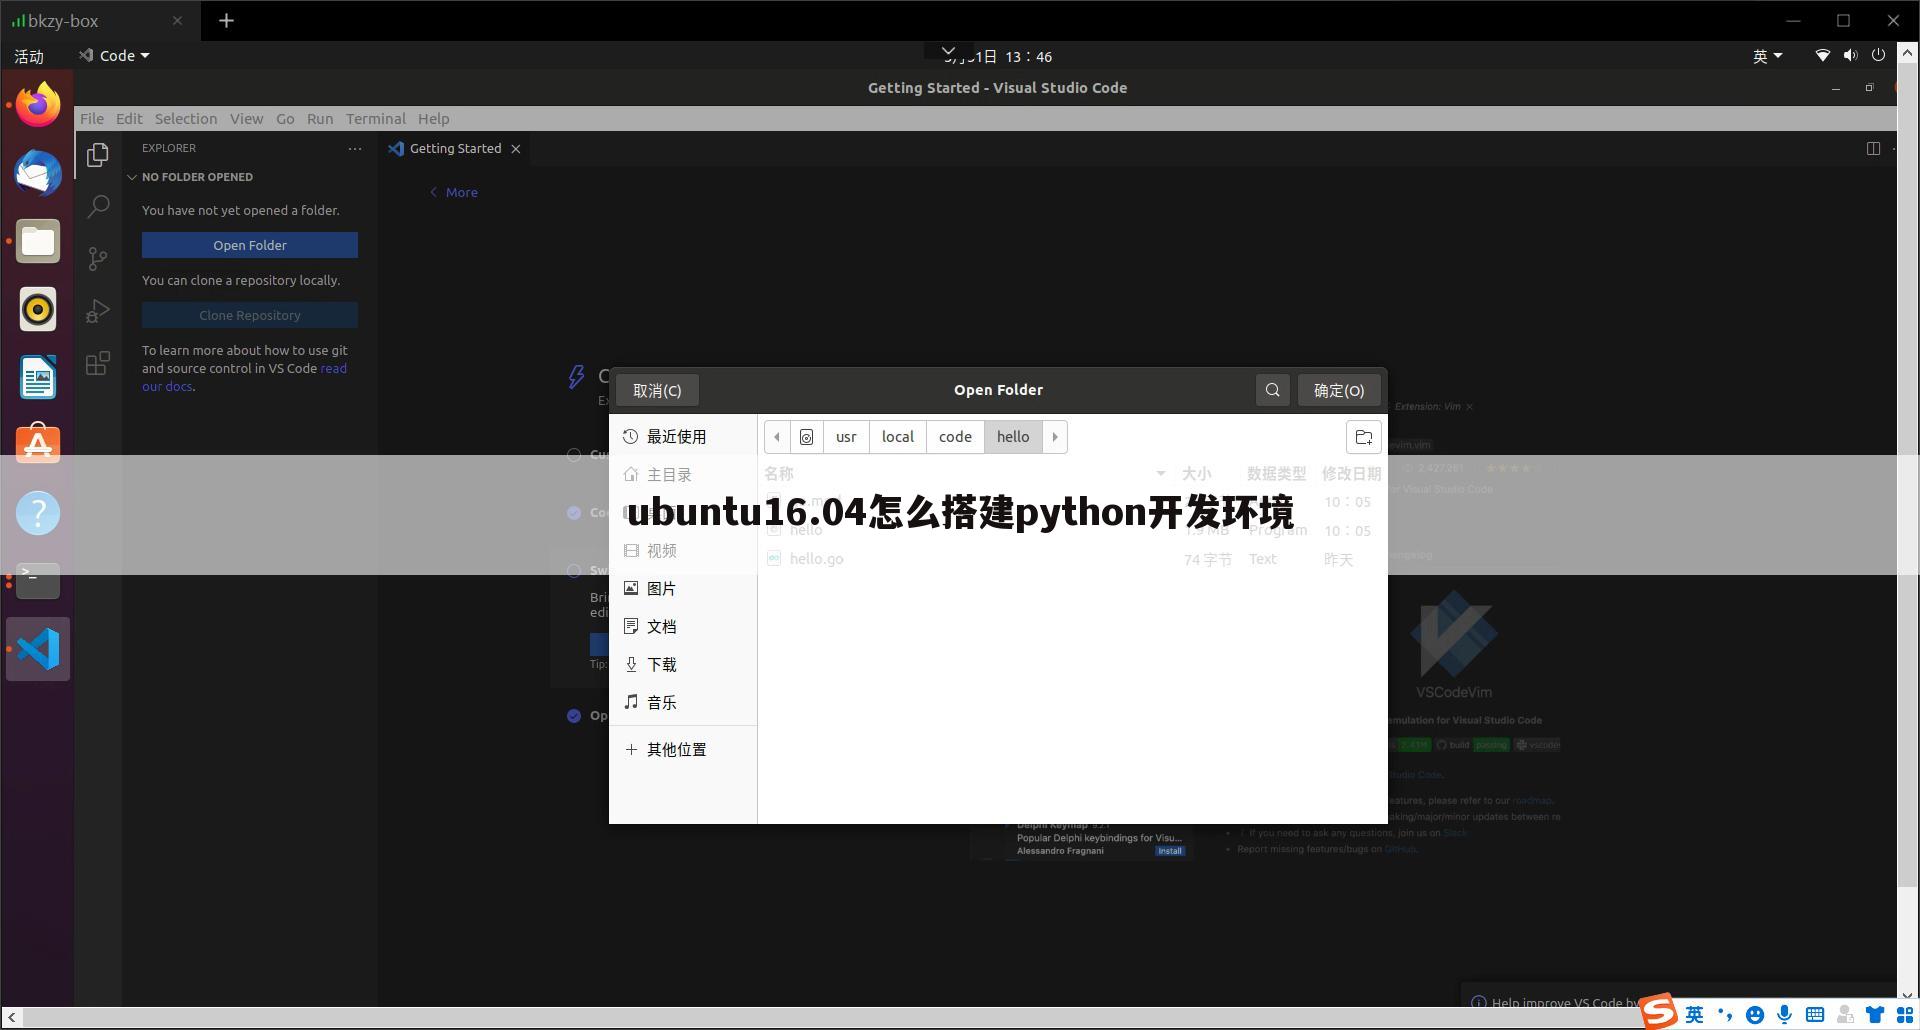
Task: Click the split editor icon in VS Code
Action: (1873, 148)
